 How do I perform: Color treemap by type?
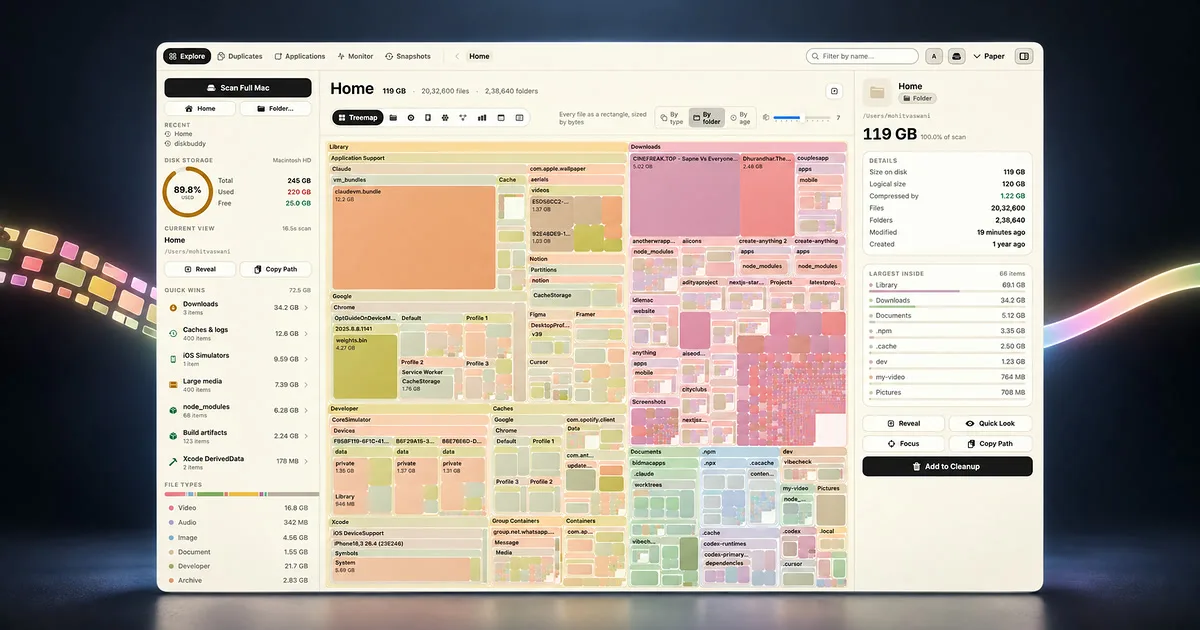coord(671,118)
